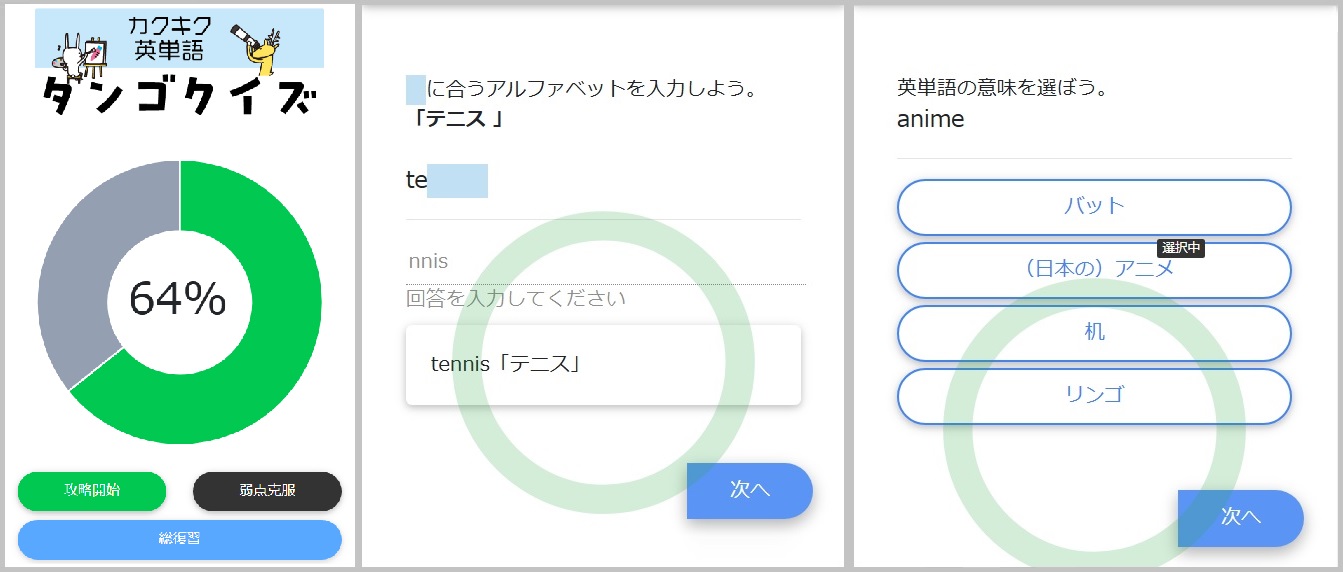The width and height of the screenshot is (1343, 572).
Task: Select the （日本の）アニメ answer option
Action: (x=1094, y=270)
